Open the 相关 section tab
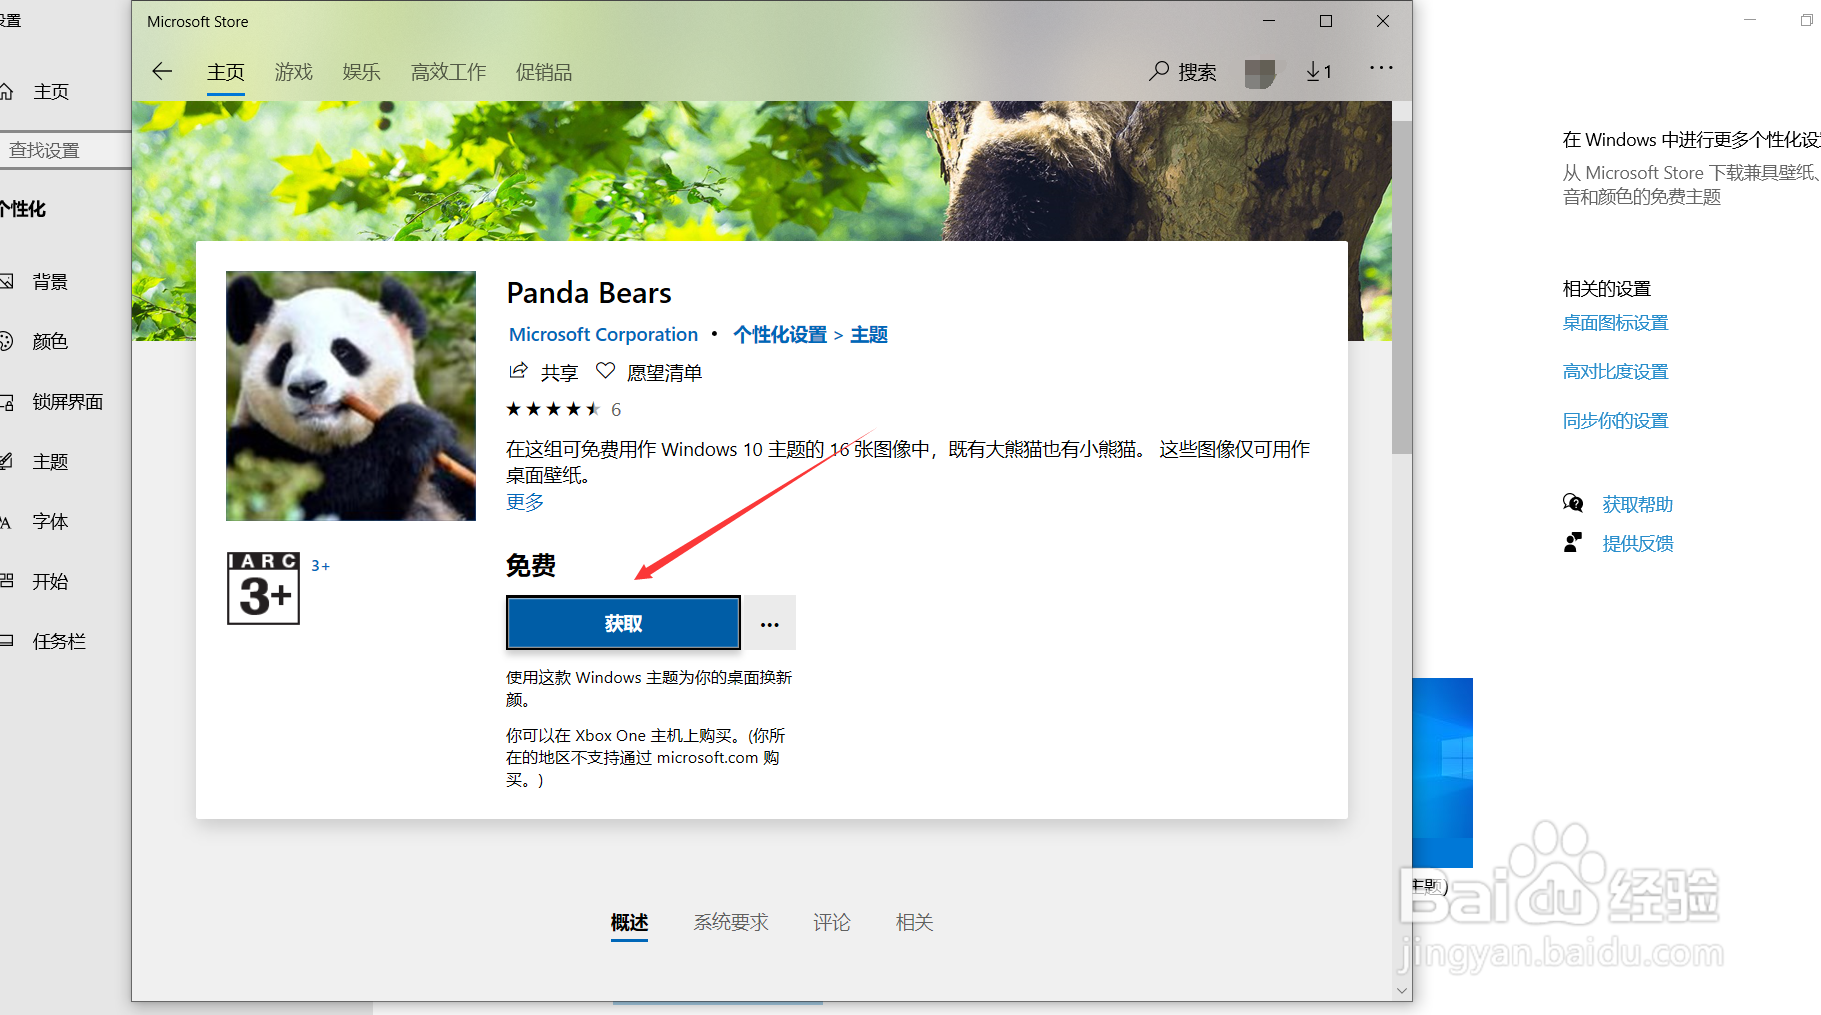The image size is (1821, 1015). click(915, 922)
